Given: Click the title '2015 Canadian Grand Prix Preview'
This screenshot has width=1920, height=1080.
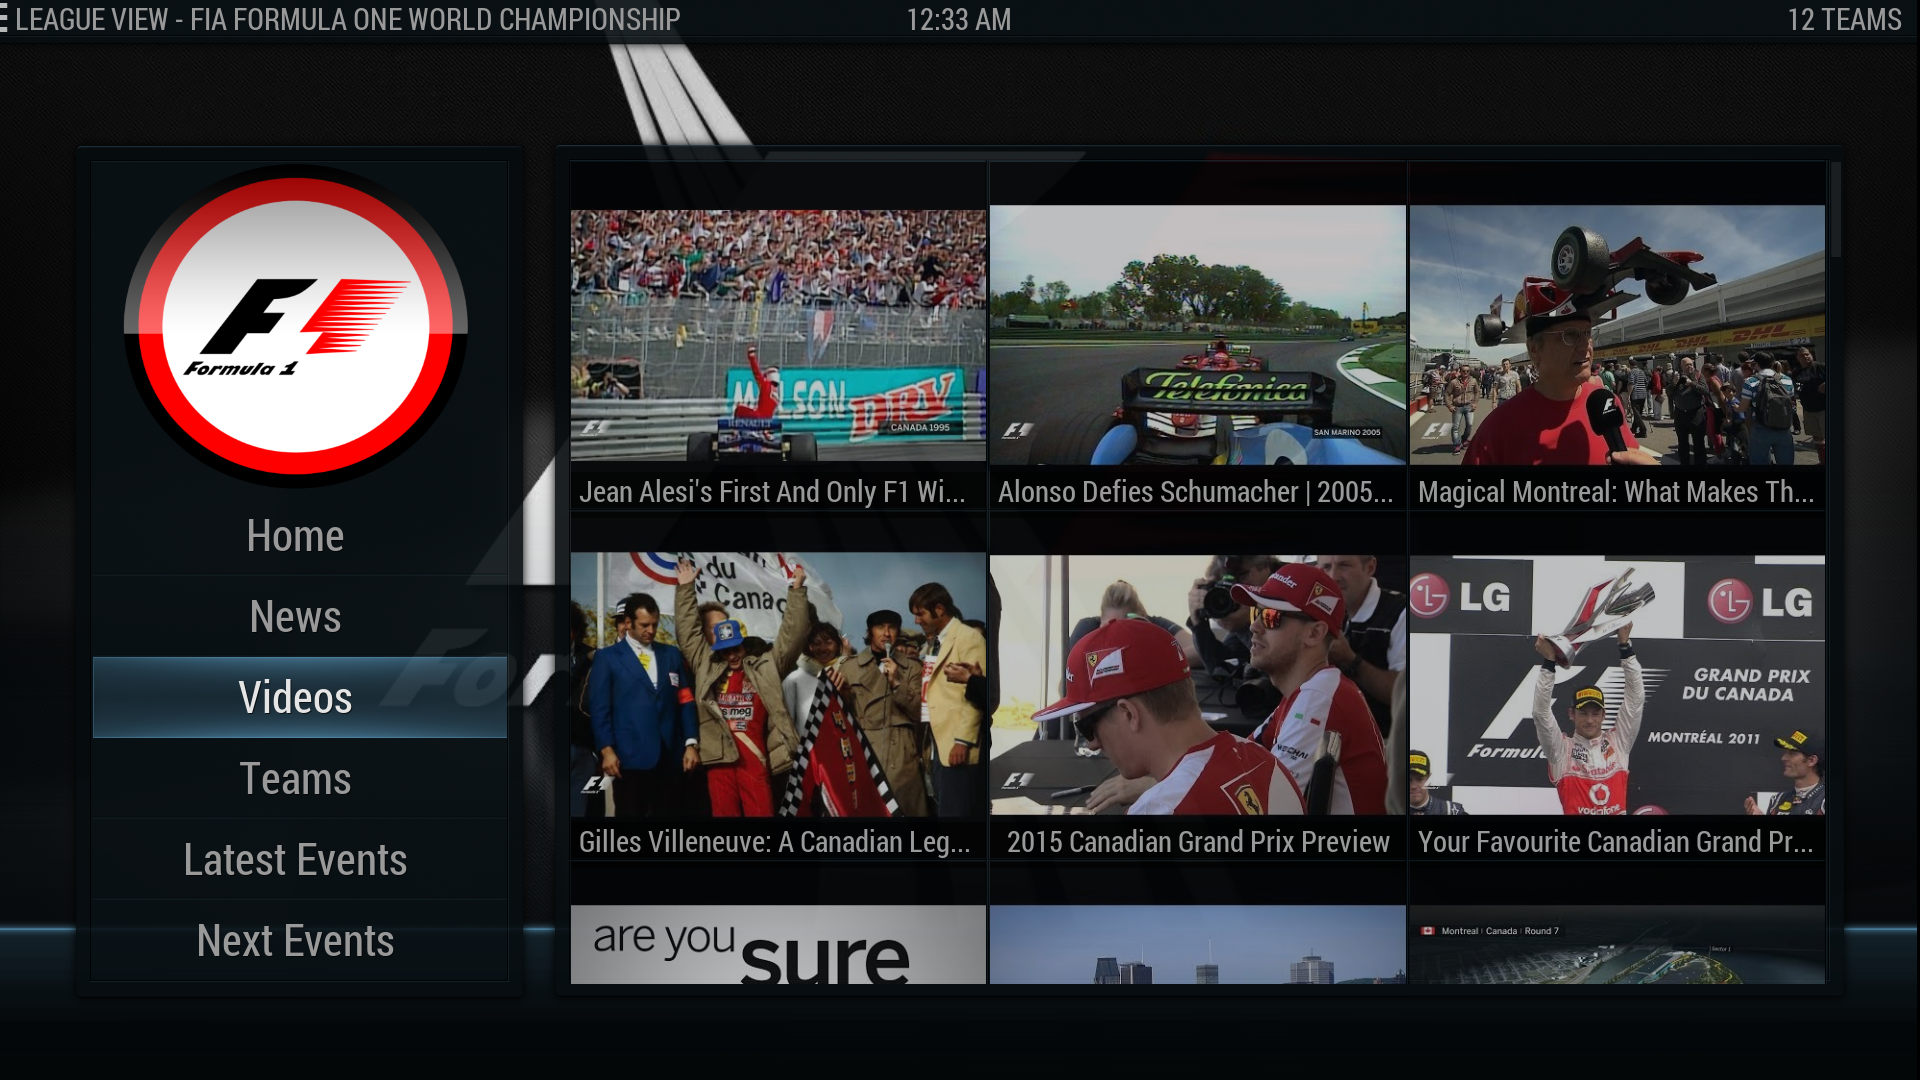Looking at the screenshot, I should pos(1198,842).
